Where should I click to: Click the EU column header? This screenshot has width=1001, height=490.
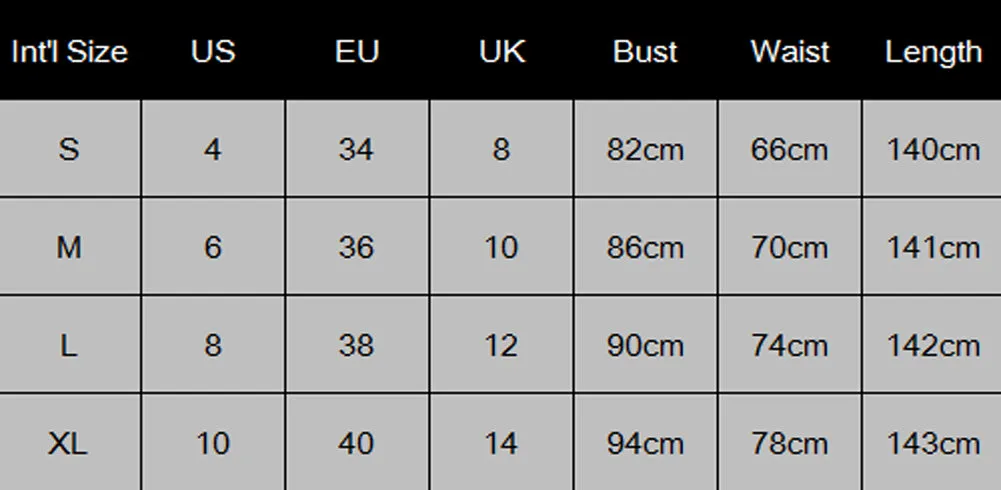tap(357, 52)
